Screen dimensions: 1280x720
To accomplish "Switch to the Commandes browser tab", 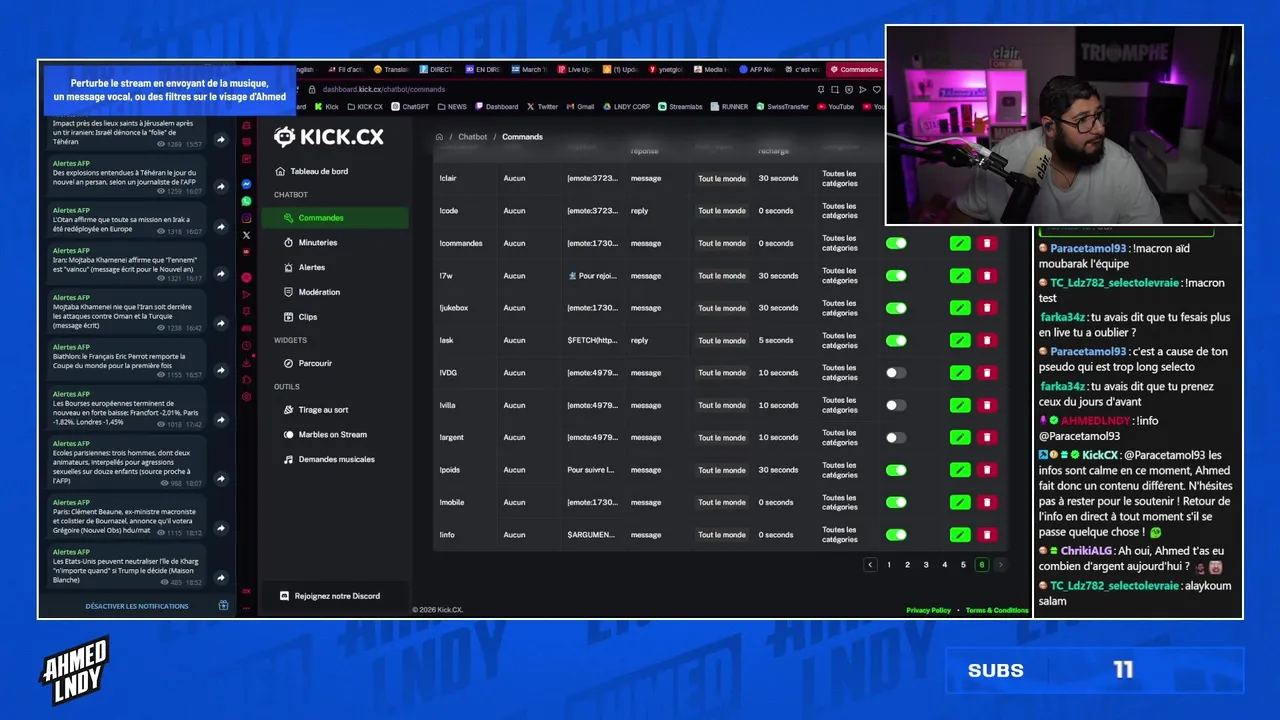I will coord(854,70).
